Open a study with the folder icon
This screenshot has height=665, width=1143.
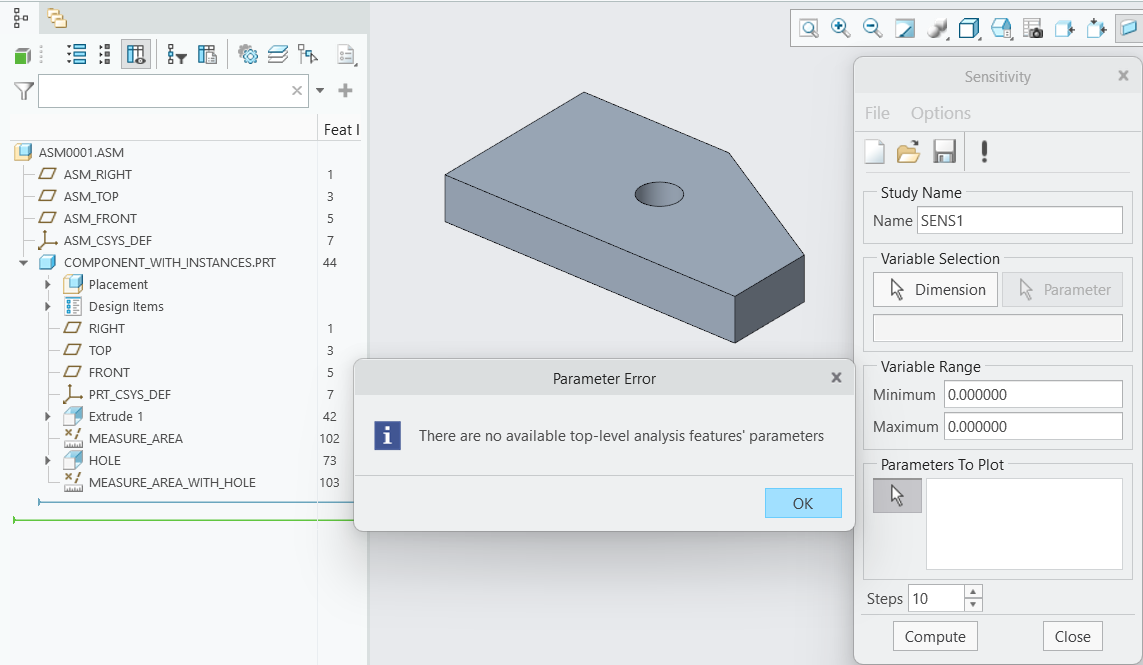(x=908, y=151)
